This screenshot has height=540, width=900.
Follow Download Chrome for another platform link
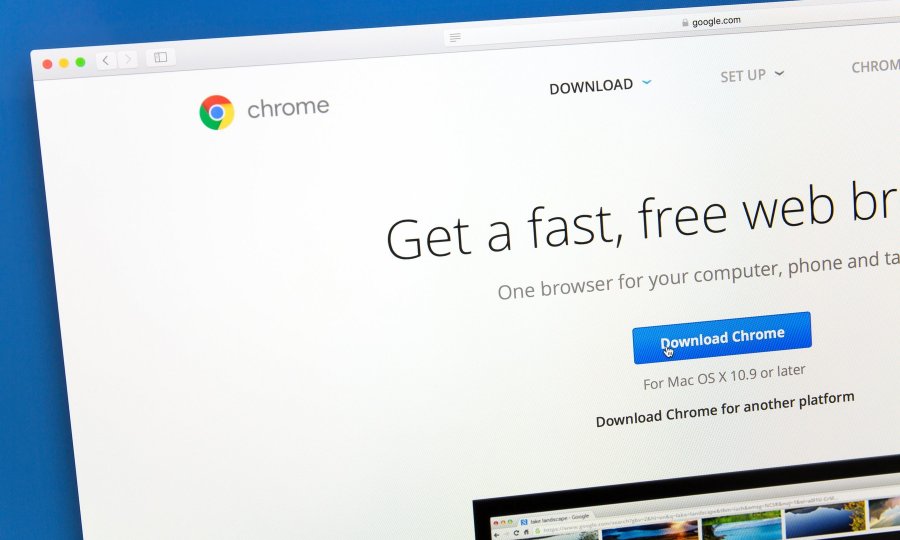tap(725, 409)
